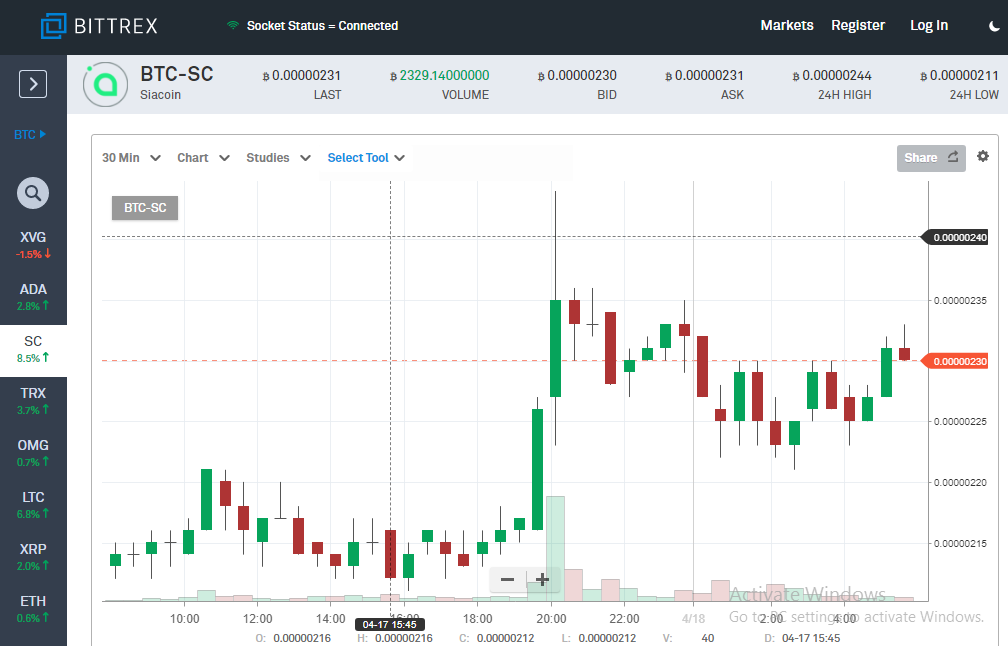Click the 0.00000230 current price tag
Viewport: 1008px width, 646px height.
click(x=956, y=361)
